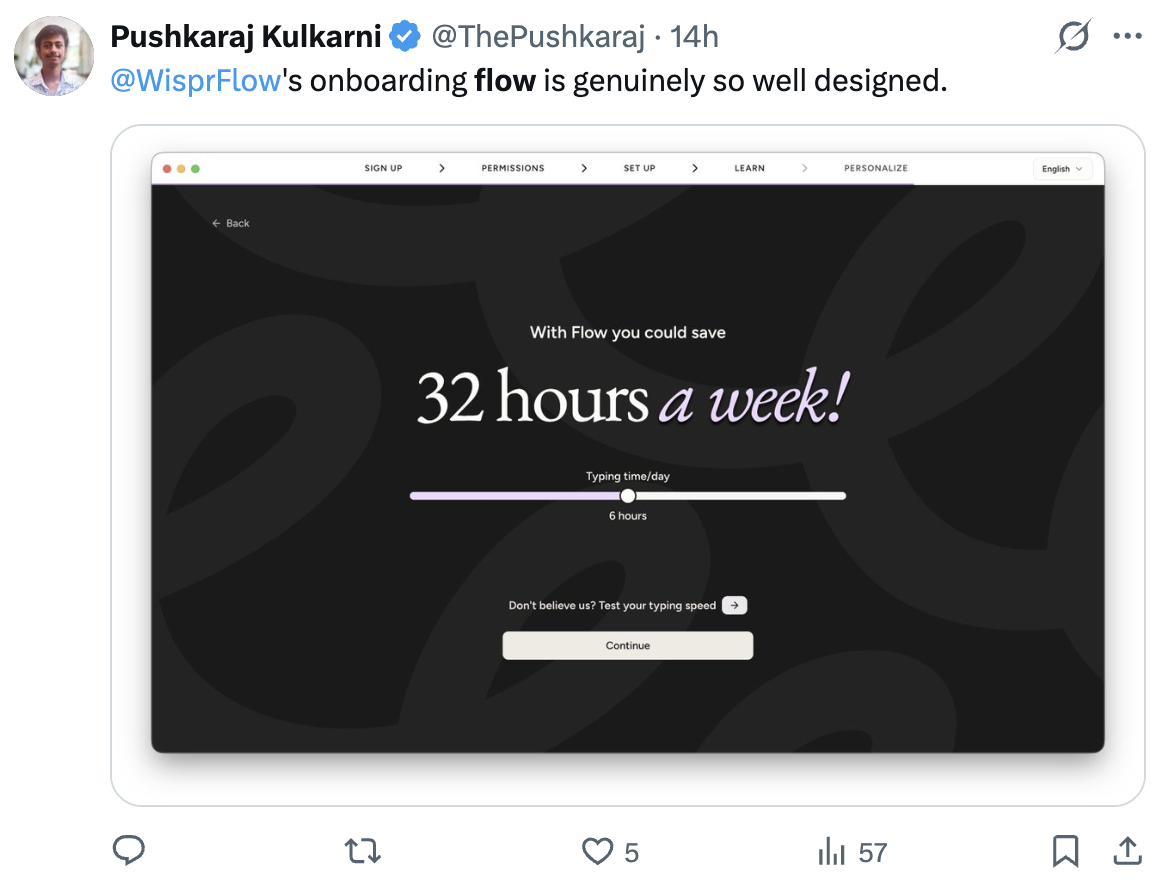The image size is (1166, 890).
Task: Click the Typing time/day slider handle
Action: (x=628, y=496)
